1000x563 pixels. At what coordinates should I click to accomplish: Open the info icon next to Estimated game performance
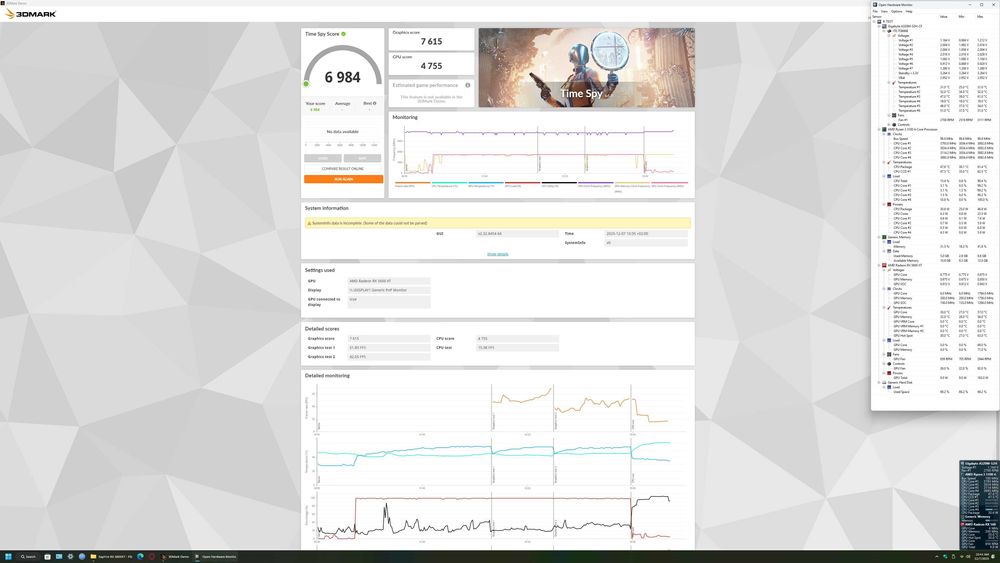(467, 85)
